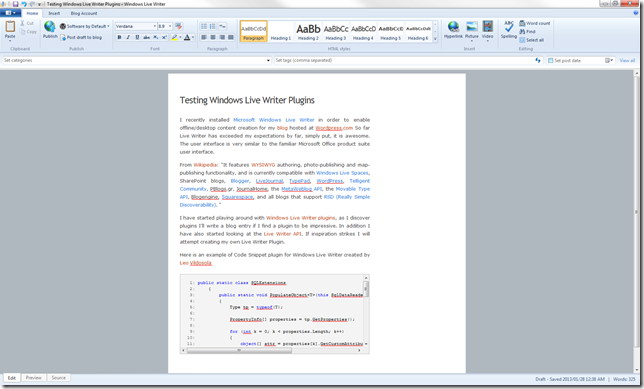Justify the paragraph text
The image size is (644, 389).
coord(231,37)
